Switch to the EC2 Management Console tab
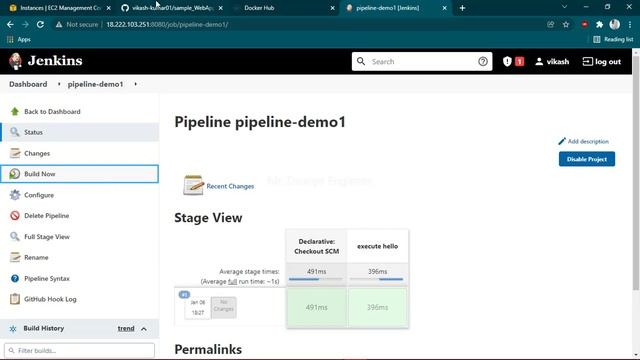The width and height of the screenshot is (640, 360). pyautogui.click(x=60, y=8)
